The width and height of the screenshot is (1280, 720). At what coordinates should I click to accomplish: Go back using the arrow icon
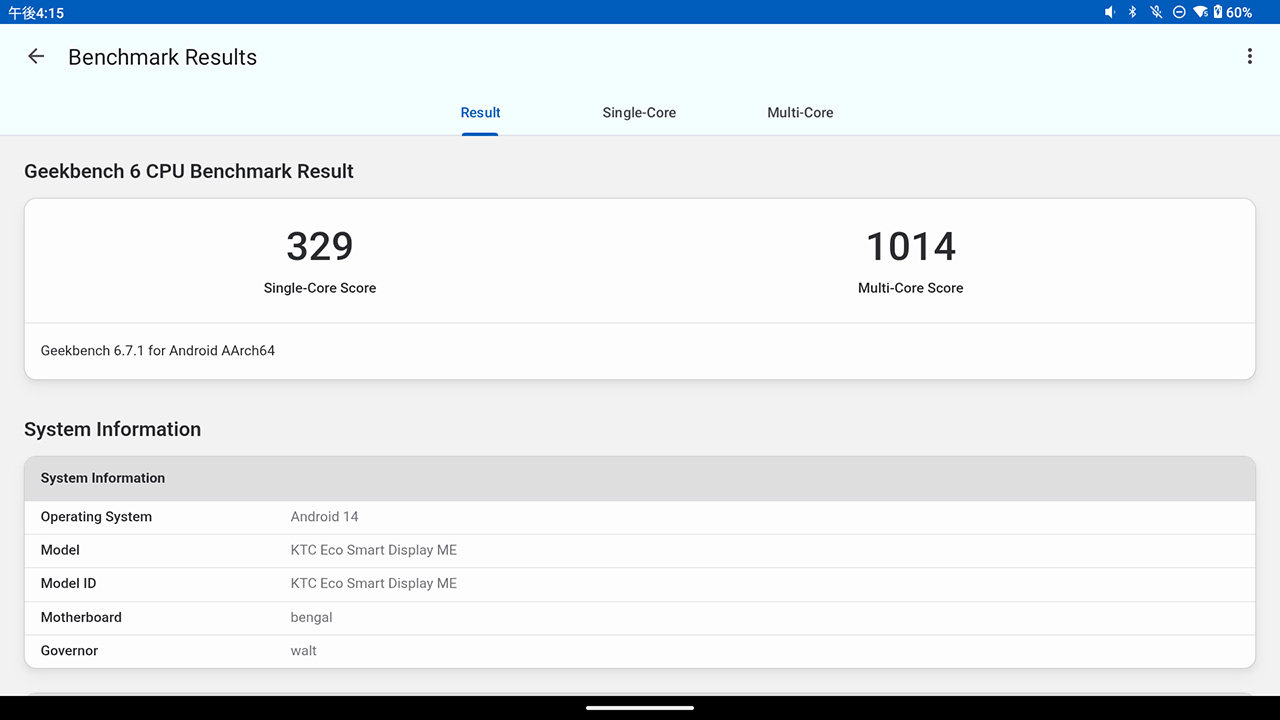click(36, 57)
